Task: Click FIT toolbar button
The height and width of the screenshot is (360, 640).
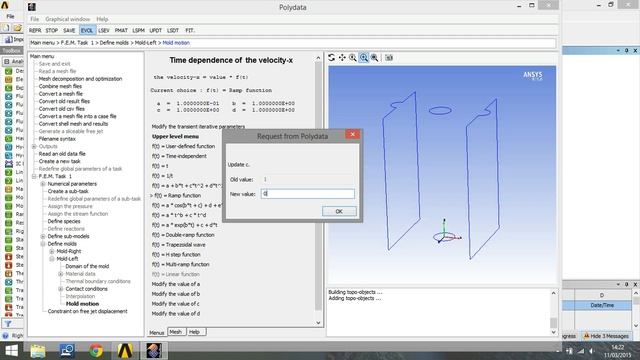Action: 190,31
